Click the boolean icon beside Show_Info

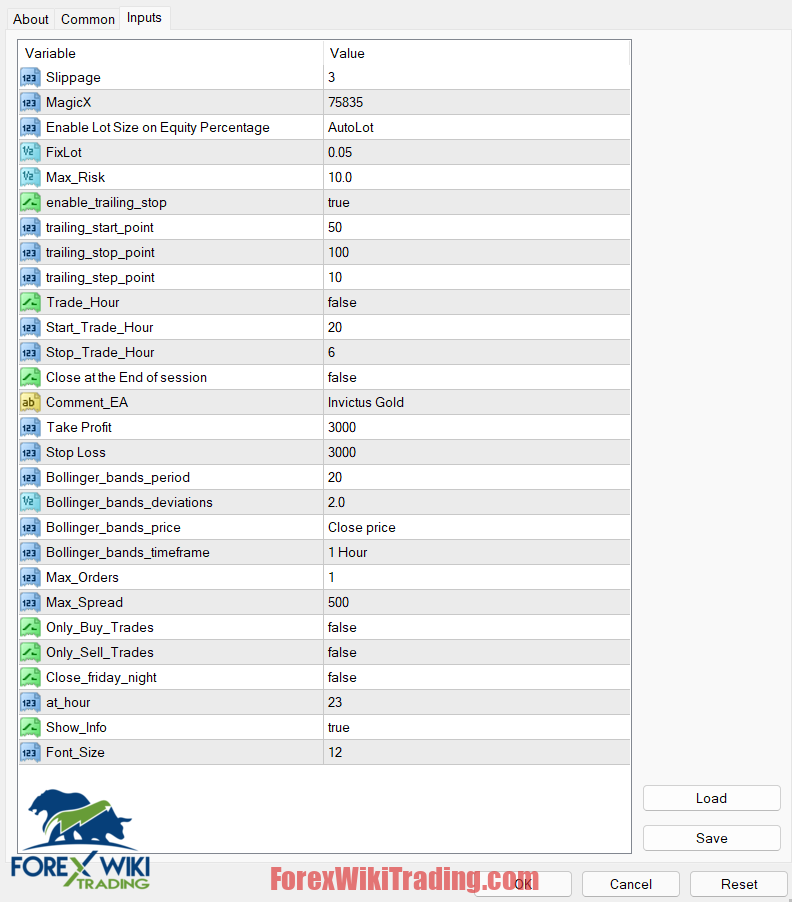coord(30,728)
